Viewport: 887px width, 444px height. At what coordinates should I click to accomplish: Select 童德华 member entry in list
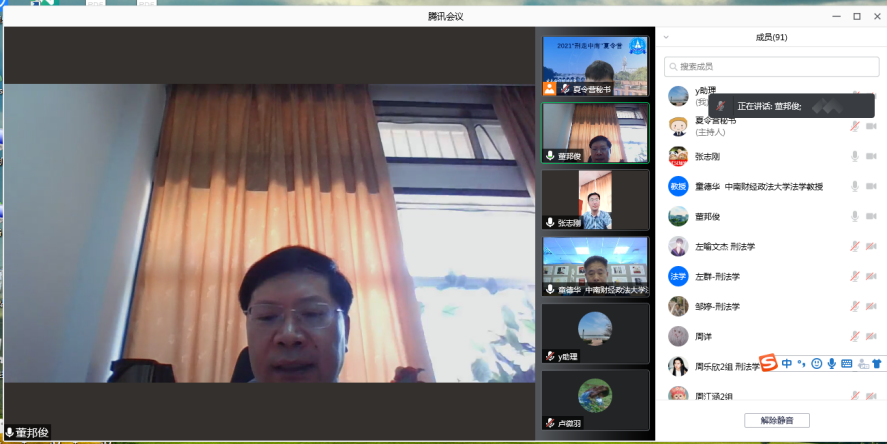coord(760,186)
